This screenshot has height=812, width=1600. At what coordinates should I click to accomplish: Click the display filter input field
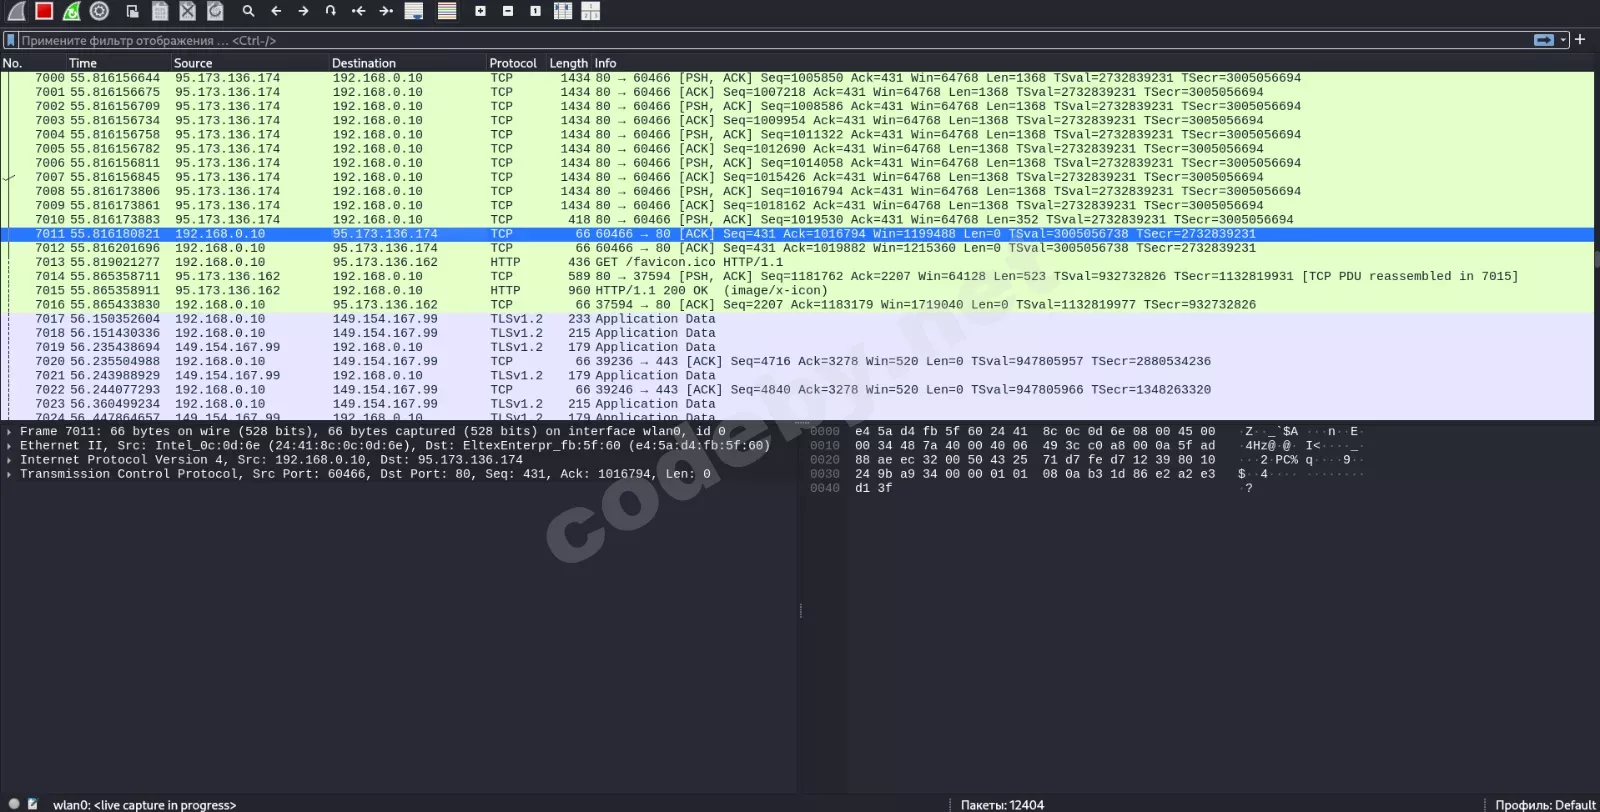point(775,40)
